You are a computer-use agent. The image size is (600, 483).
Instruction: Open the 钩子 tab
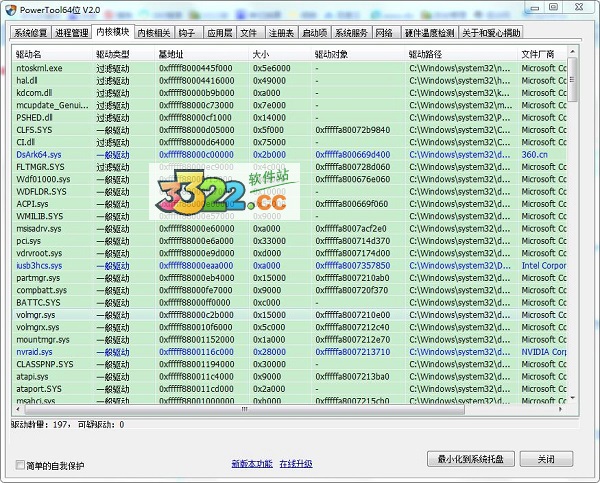(187, 33)
